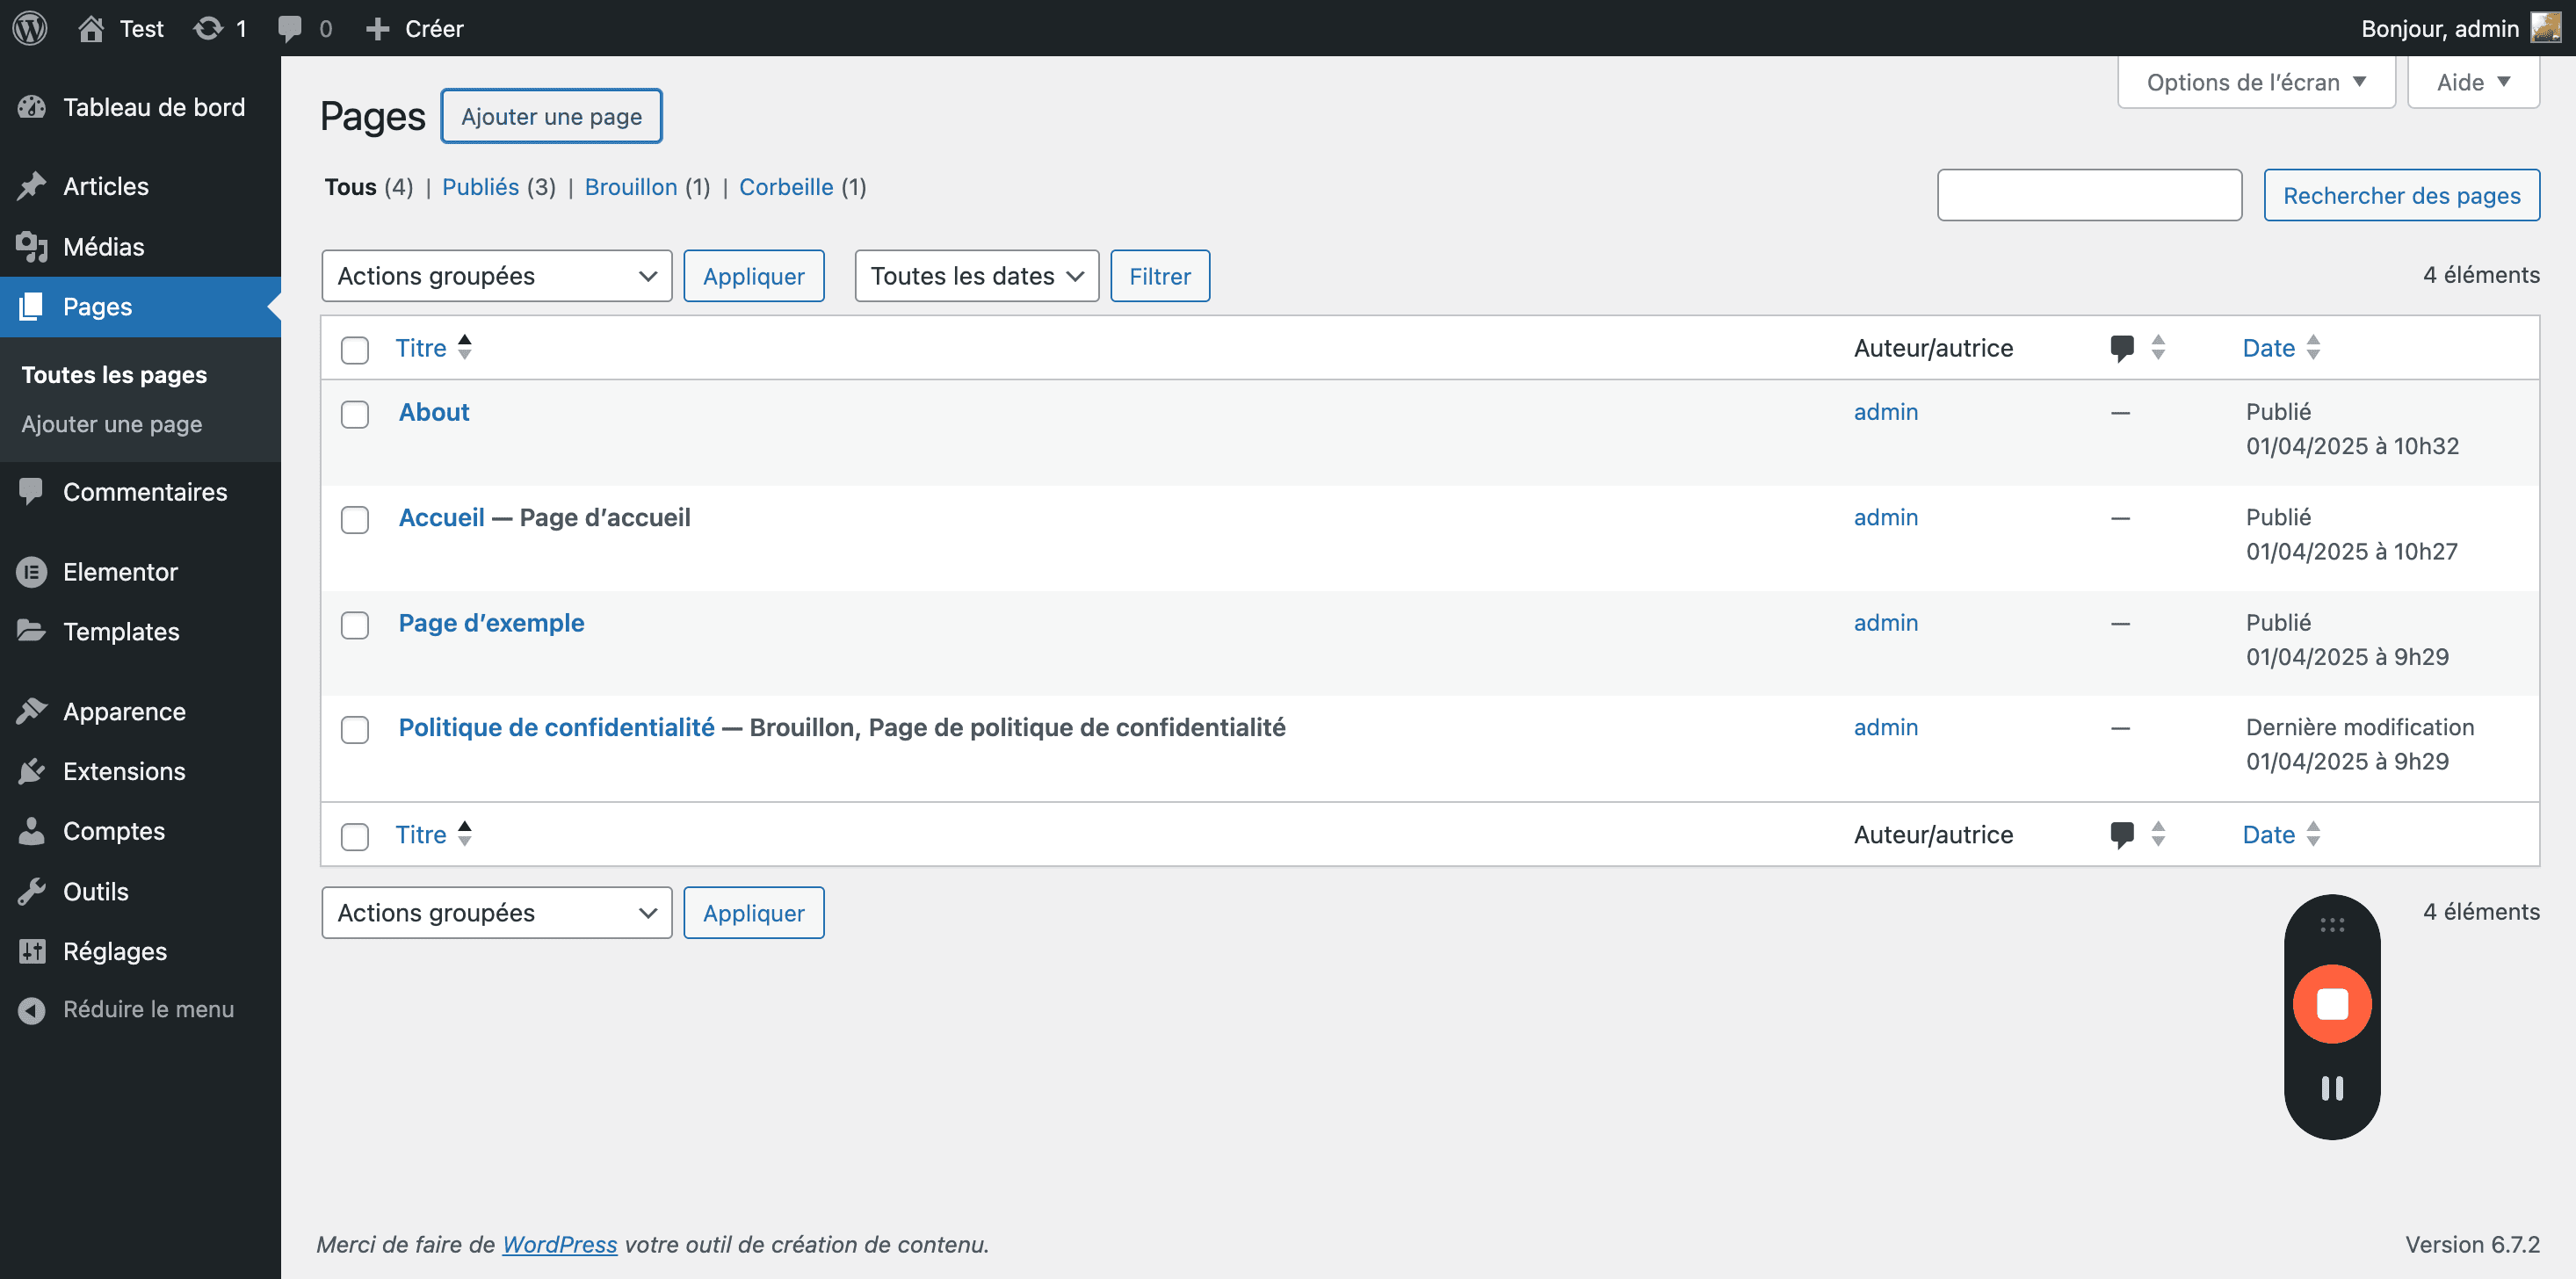Check the Page d'exemple checkbox
2576x1279 pixels.
click(x=355, y=625)
